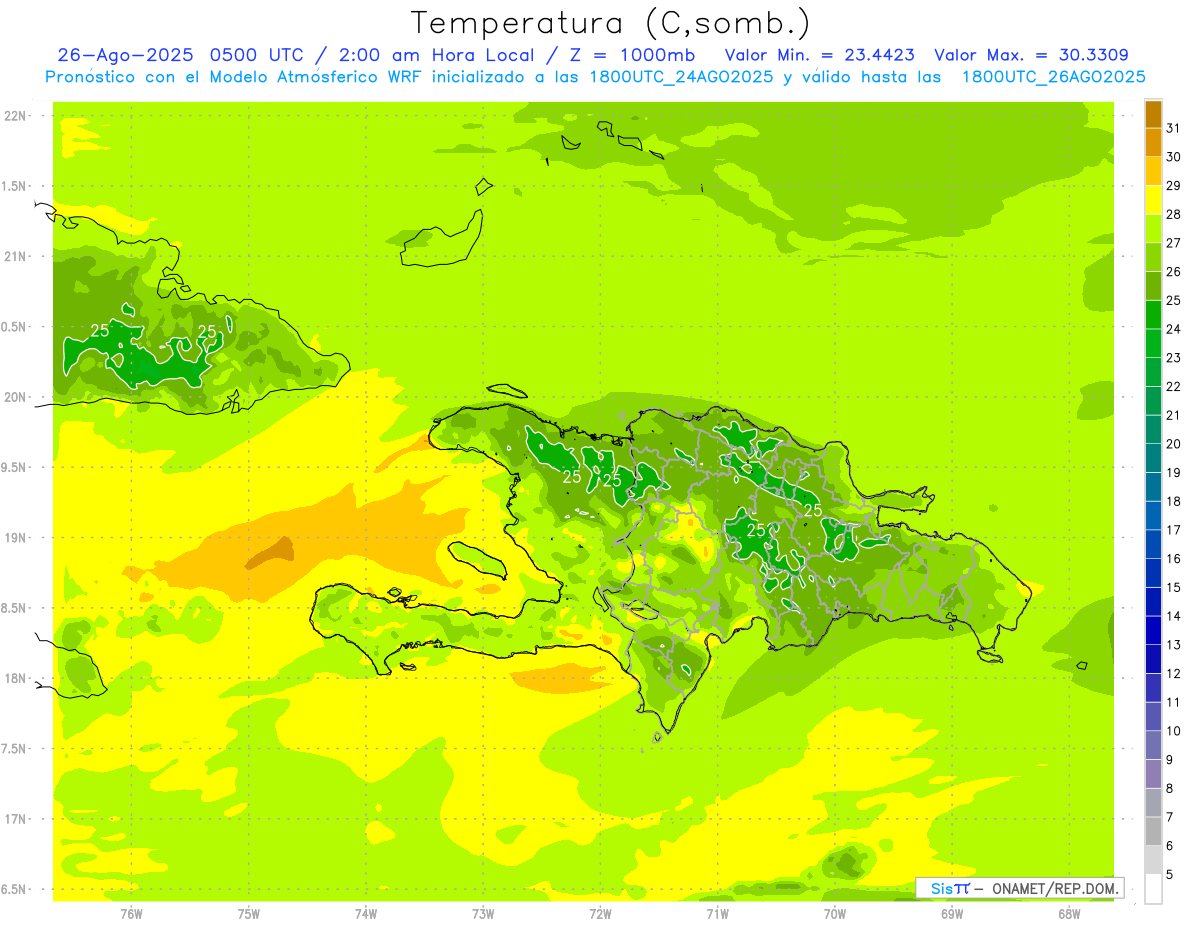Click the "68W" longitude axis label

pyautogui.click(x=1069, y=914)
